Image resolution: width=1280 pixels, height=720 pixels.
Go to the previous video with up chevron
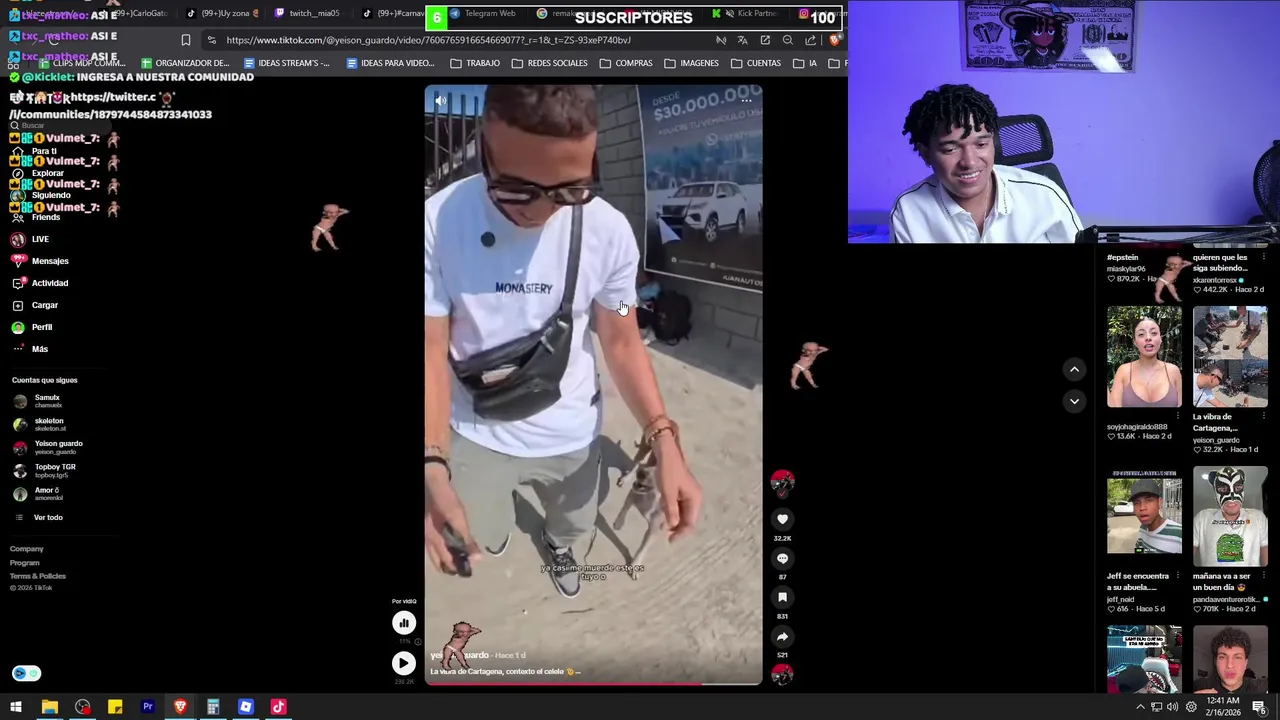coord(1074,369)
